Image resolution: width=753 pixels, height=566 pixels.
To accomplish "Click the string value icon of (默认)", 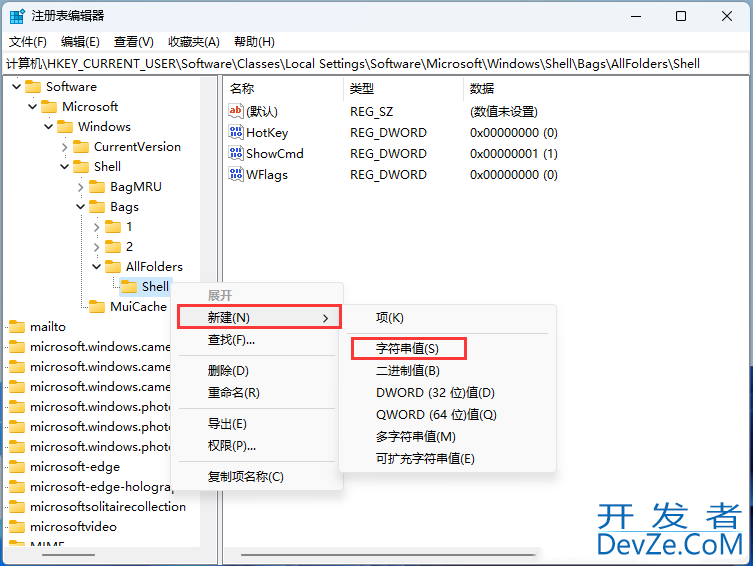I will click(x=235, y=111).
